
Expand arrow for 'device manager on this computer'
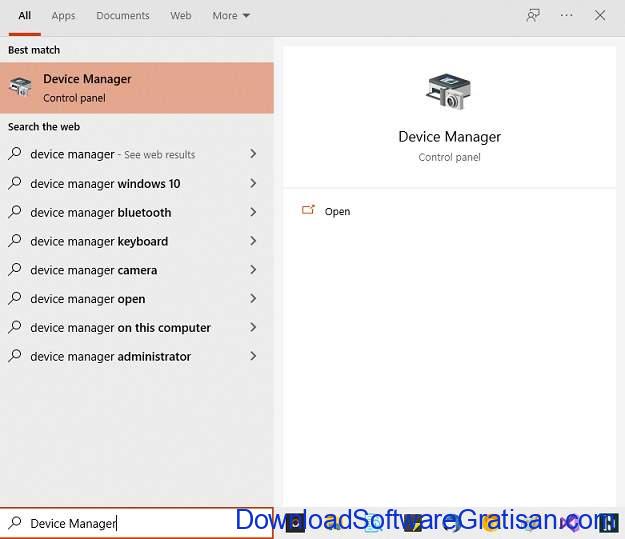click(x=253, y=327)
